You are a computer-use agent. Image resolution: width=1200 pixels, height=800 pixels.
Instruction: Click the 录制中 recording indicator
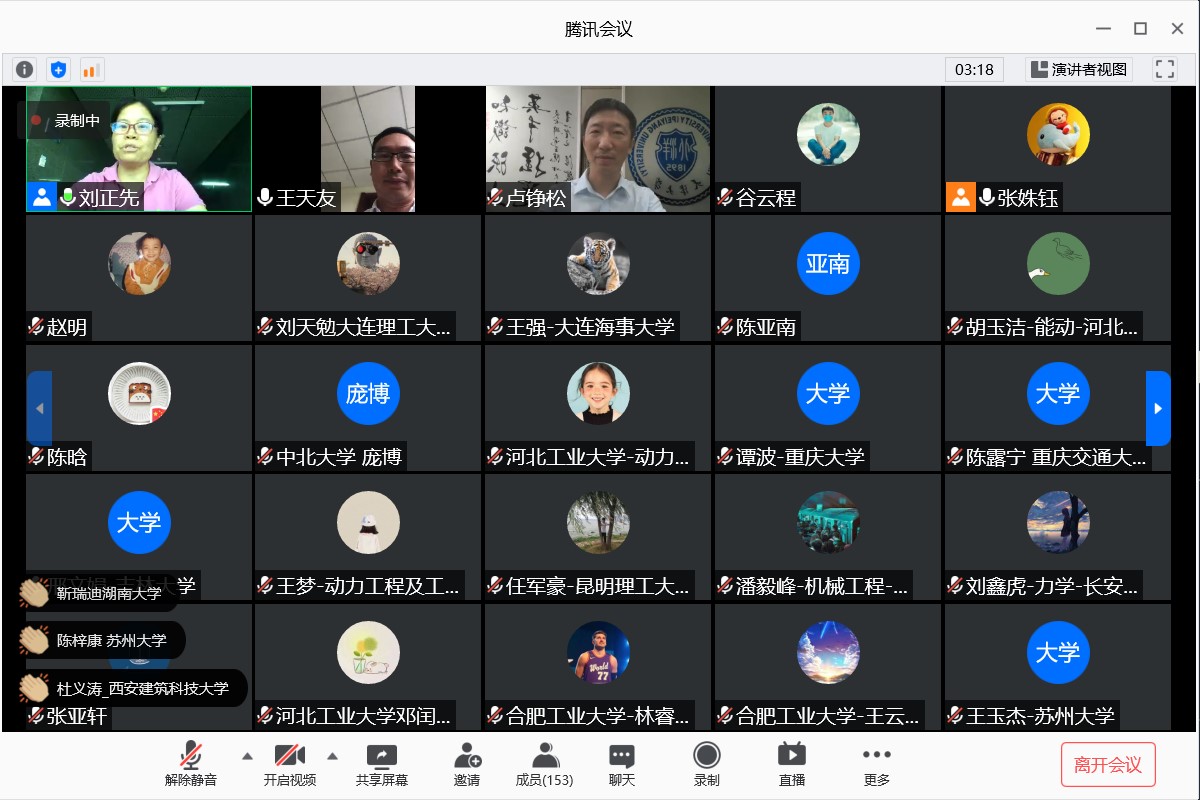(x=66, y=121)
